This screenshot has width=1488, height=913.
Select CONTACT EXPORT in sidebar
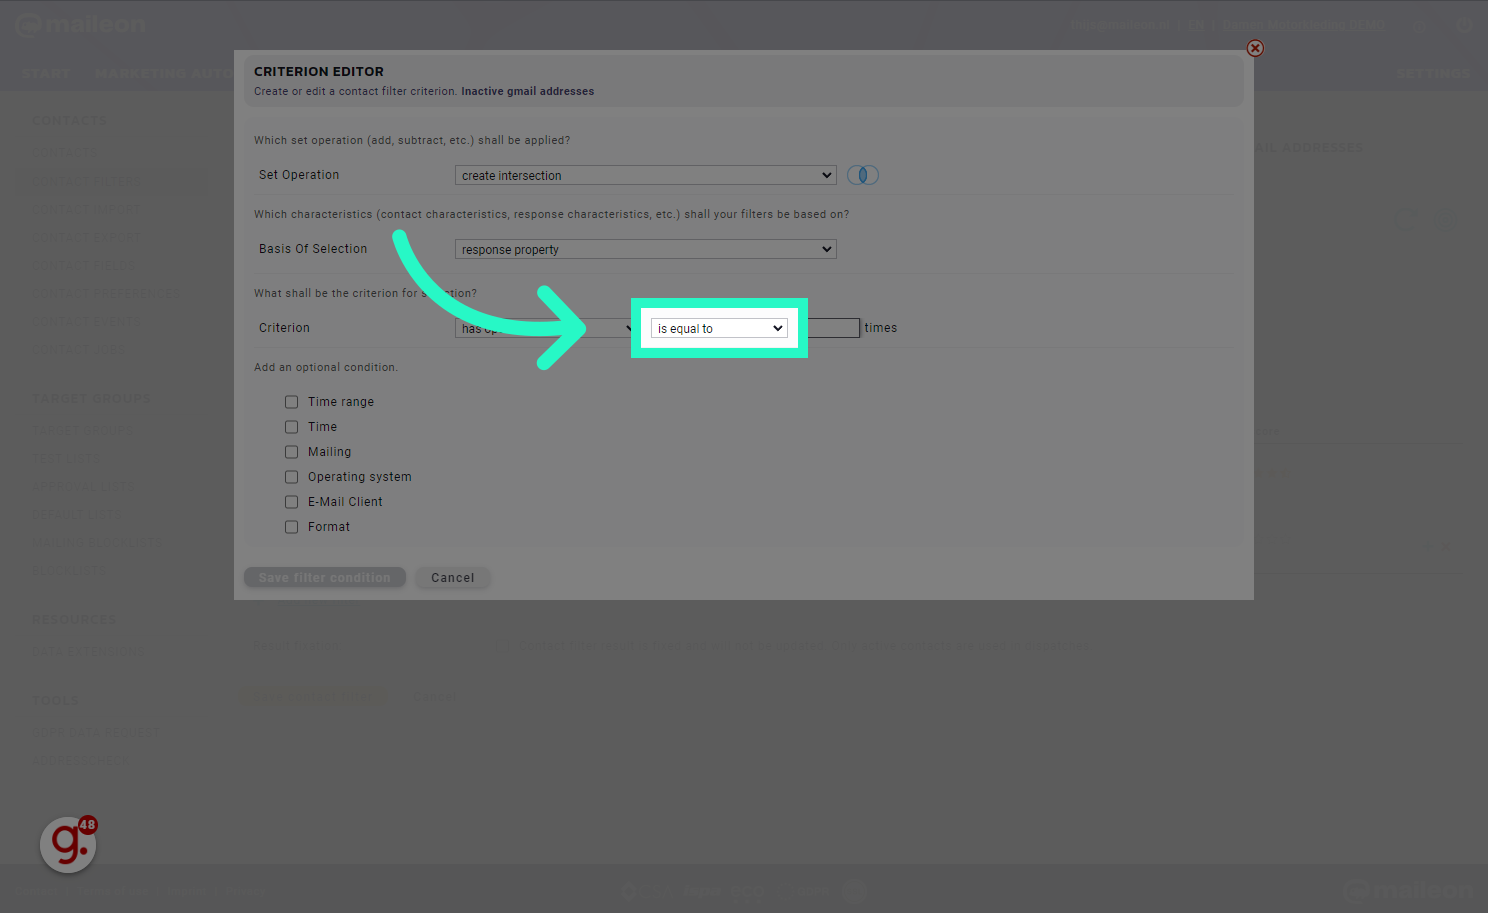coord(86,238)
